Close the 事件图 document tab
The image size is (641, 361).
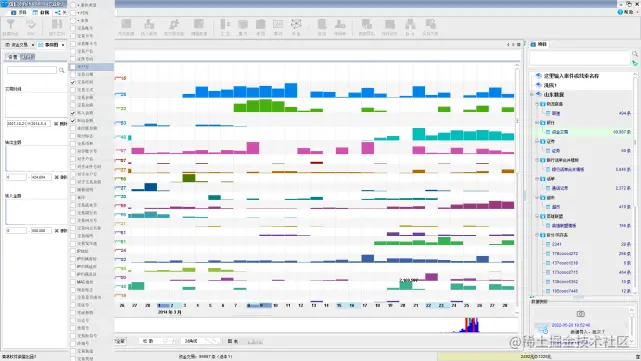click(63, 45)
